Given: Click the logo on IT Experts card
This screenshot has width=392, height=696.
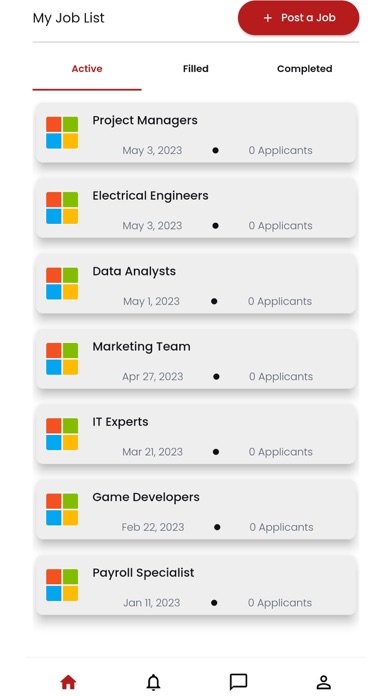Looking at the screenshot, I should coord(62,434).
